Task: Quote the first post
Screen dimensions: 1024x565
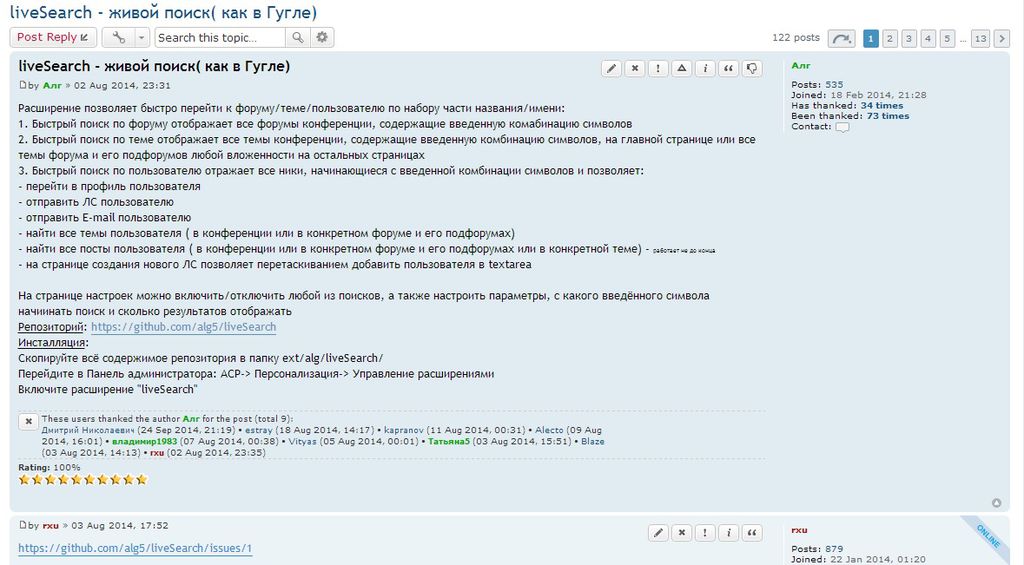Action: (x=729, y=68)
